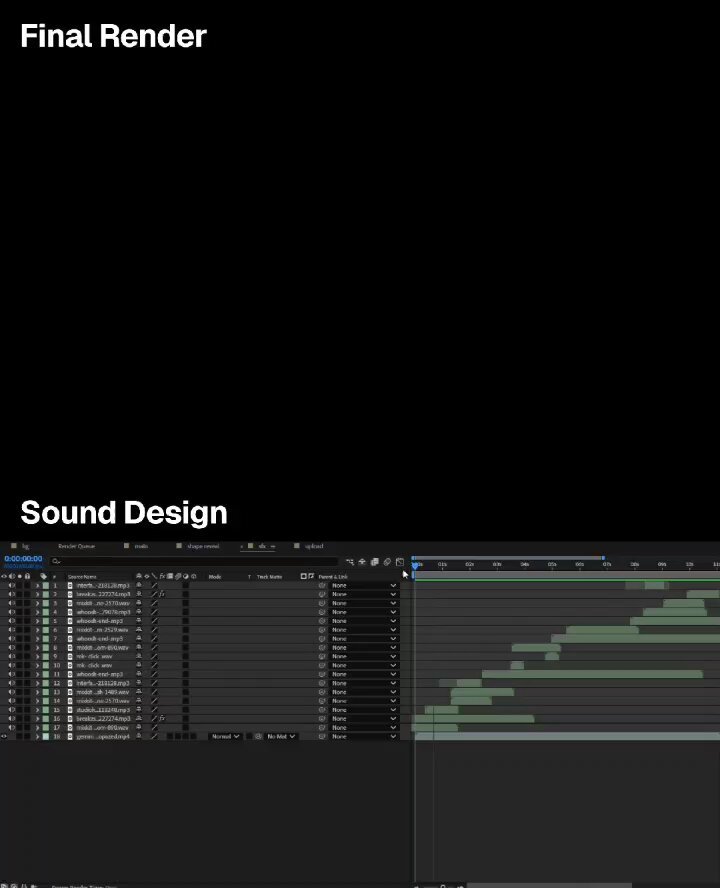720x888 pixels.
Task: Click the lock column header icon
Action: pos(27,577)
